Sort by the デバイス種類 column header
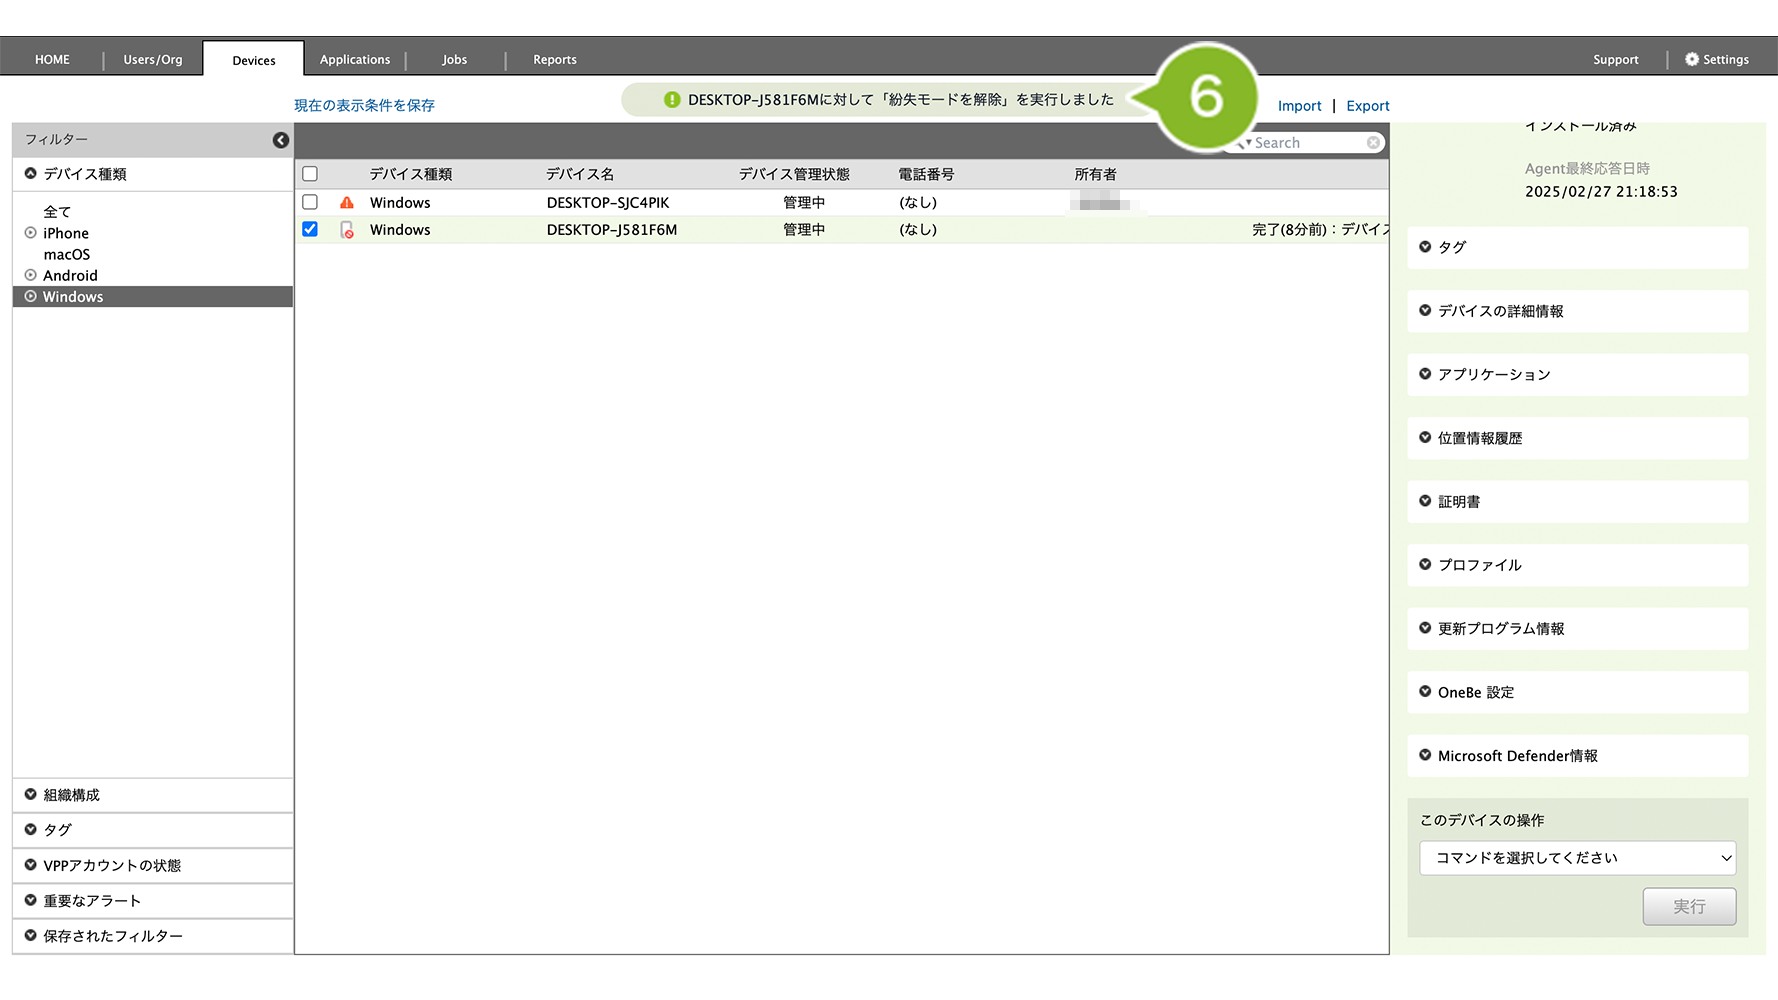1778x1000 pixels. (x=411, y=174)
